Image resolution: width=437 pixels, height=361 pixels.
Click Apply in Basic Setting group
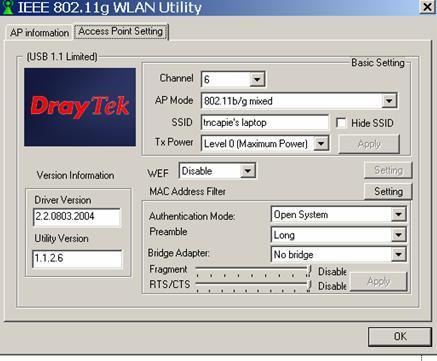coord(369,144)
